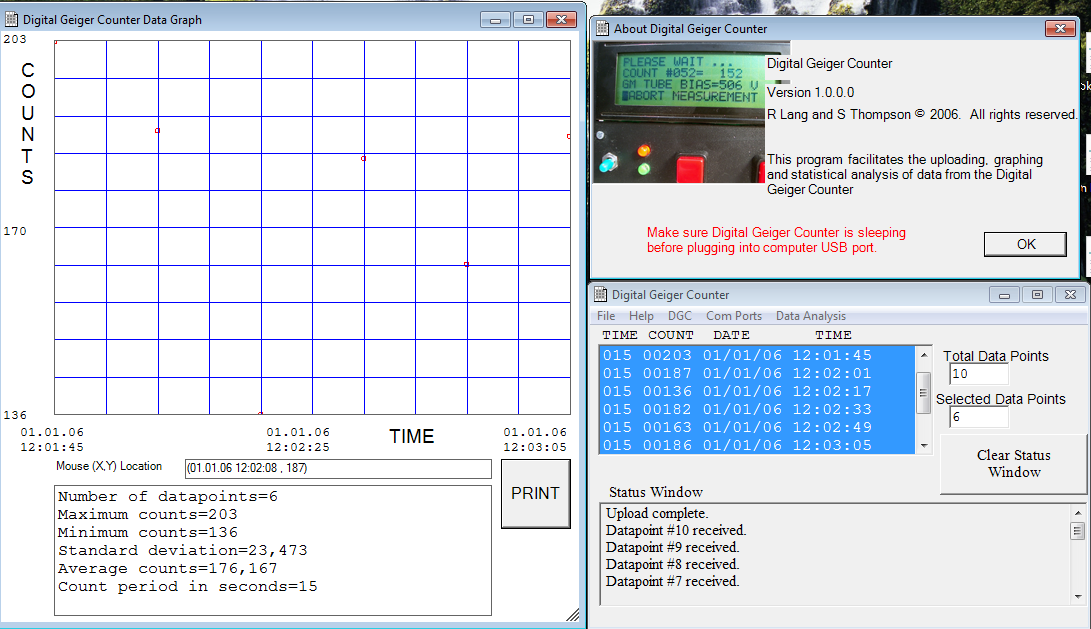Screen dimensions: 1091x629
Task: Click the data list's scroll down arrow
Action: 924,445
